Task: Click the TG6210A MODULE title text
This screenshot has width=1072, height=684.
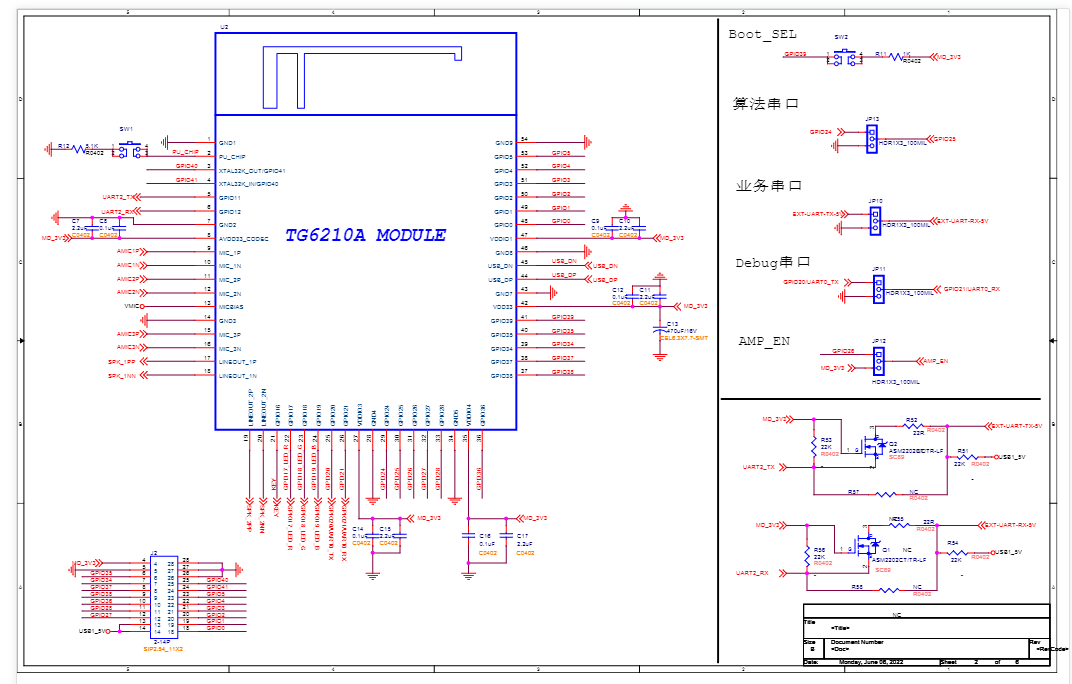Action: point(365,235)
